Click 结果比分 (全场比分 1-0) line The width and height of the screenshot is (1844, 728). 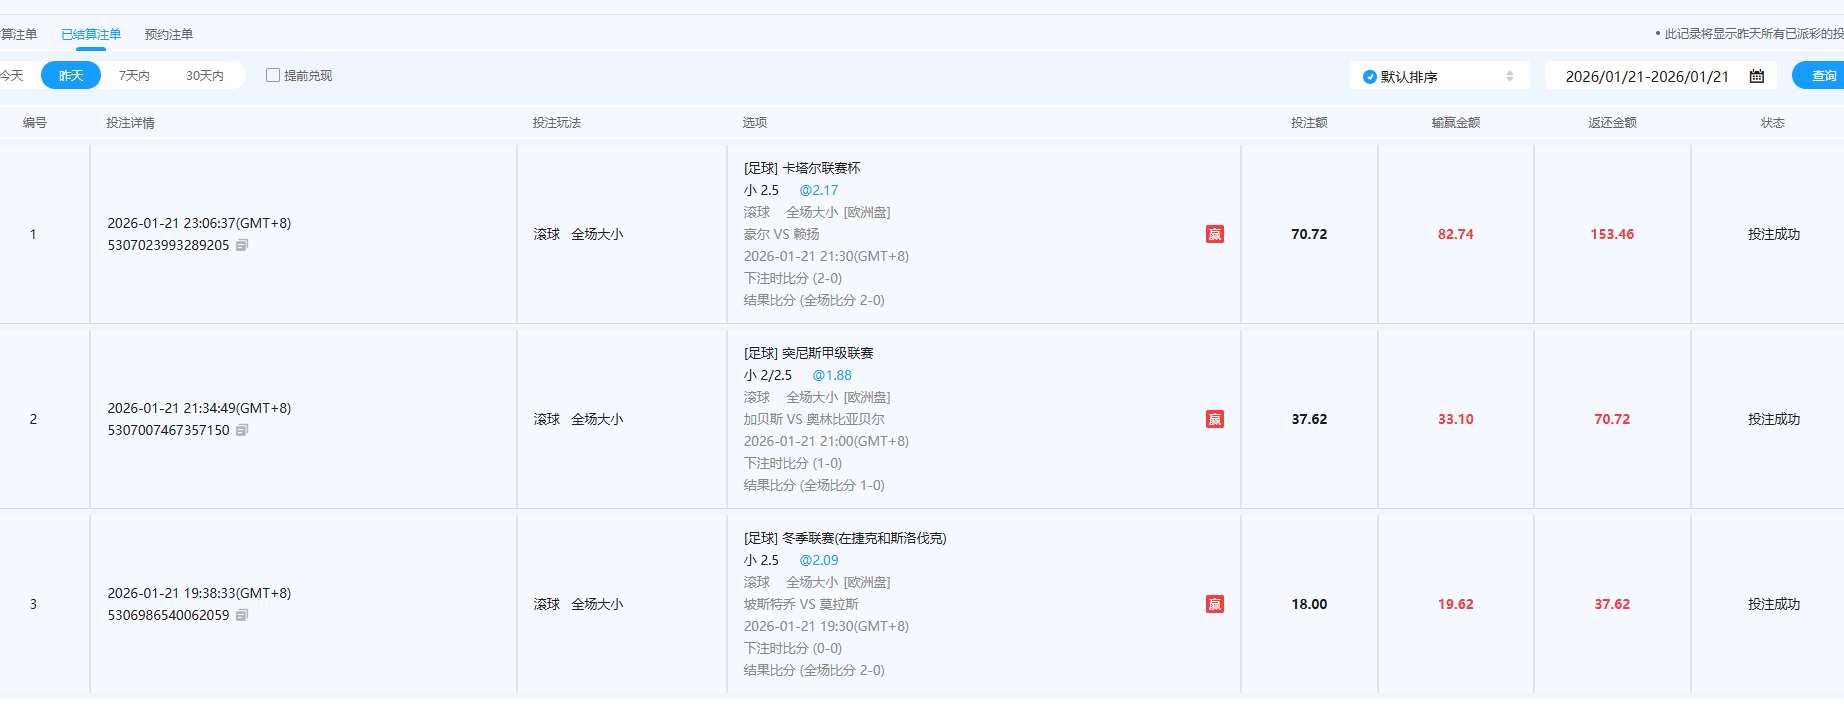tap(814, 485)
